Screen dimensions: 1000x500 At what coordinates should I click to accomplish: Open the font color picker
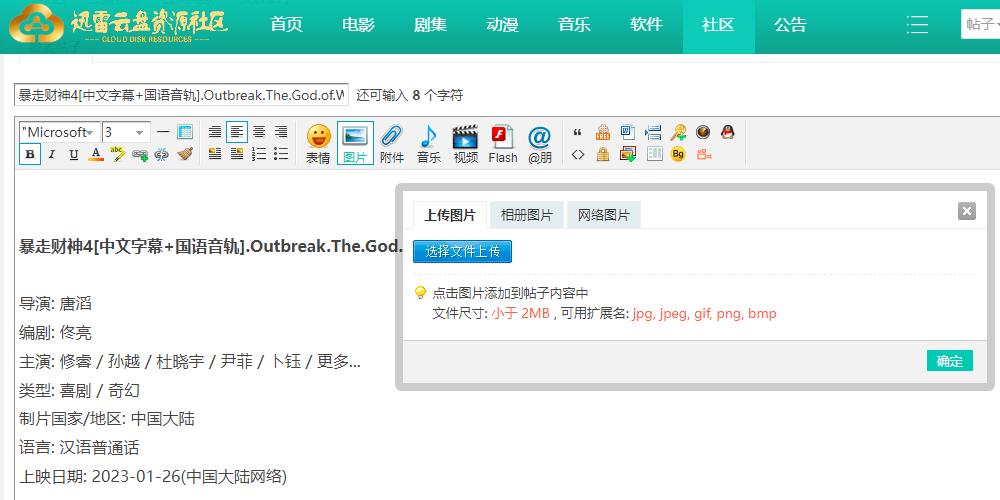pos(96,154)
